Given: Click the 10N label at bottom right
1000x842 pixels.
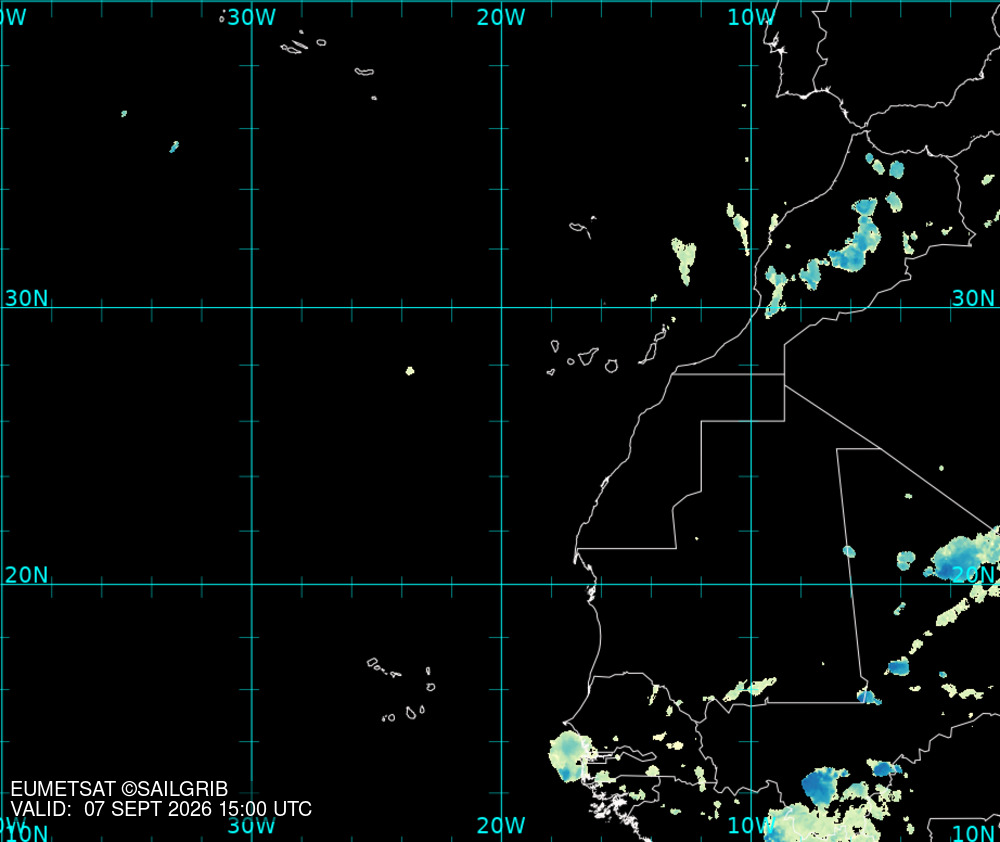Looking at the screenshot, I should pos(974,832).
